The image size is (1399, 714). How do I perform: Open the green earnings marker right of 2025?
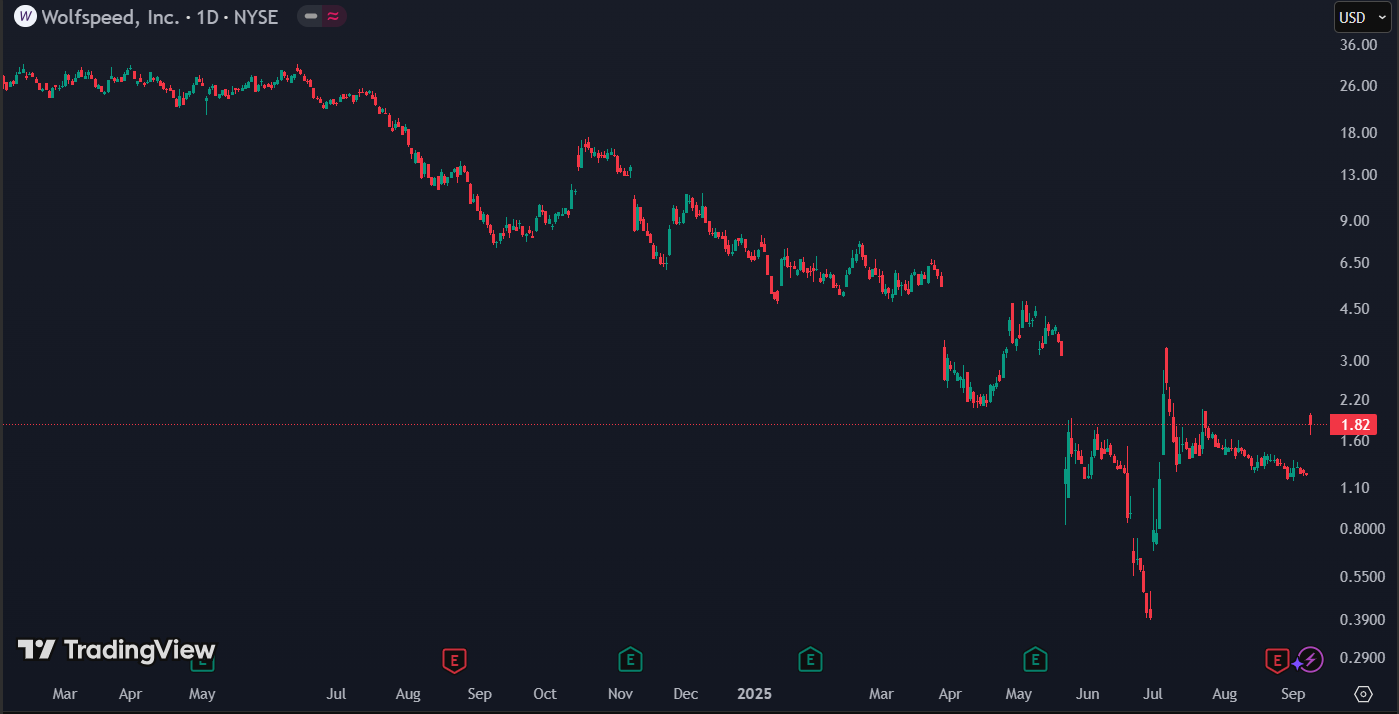coord(810,660)
